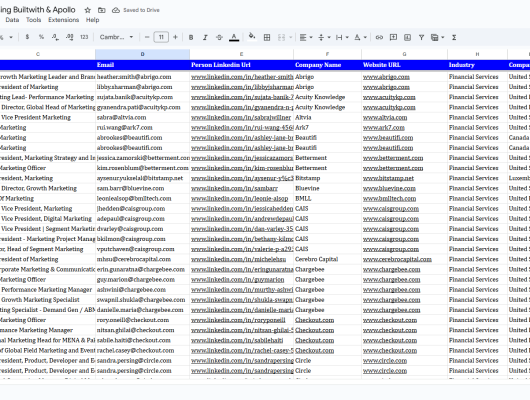Open the borders tool
The height and width of the screenshot is (400, 530).
tap(267, 37)
